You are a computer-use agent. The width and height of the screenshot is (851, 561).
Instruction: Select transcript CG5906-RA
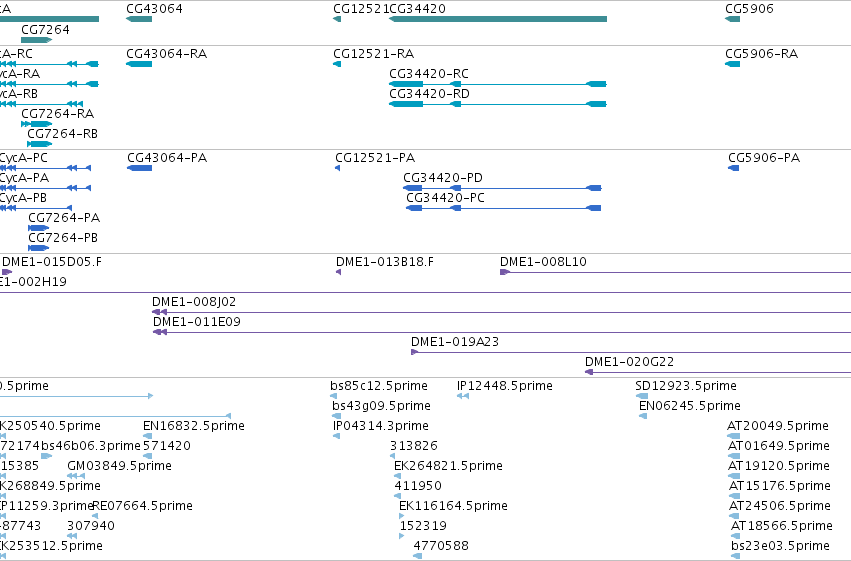(x=761, y=54)
